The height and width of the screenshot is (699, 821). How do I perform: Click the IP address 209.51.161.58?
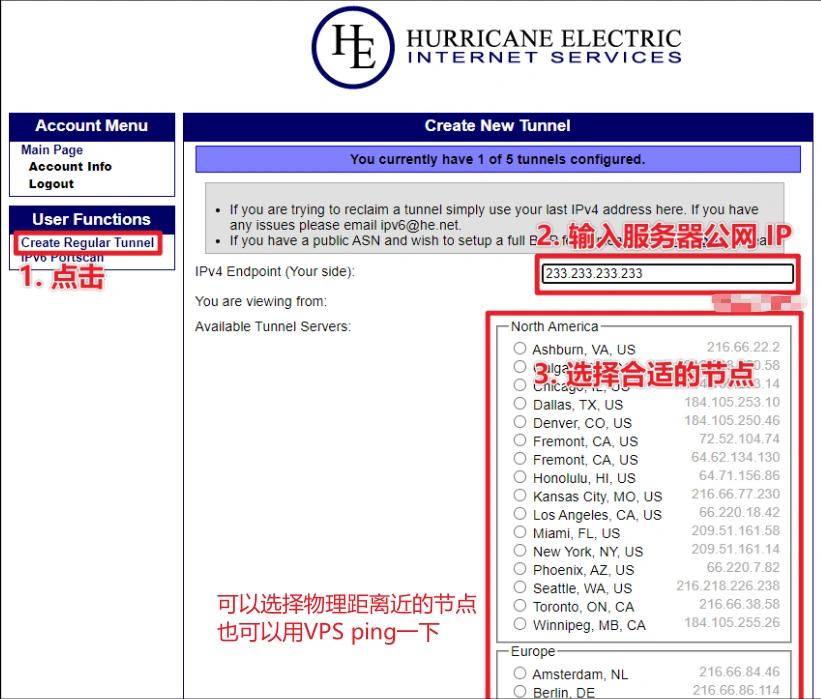point(736,530)
